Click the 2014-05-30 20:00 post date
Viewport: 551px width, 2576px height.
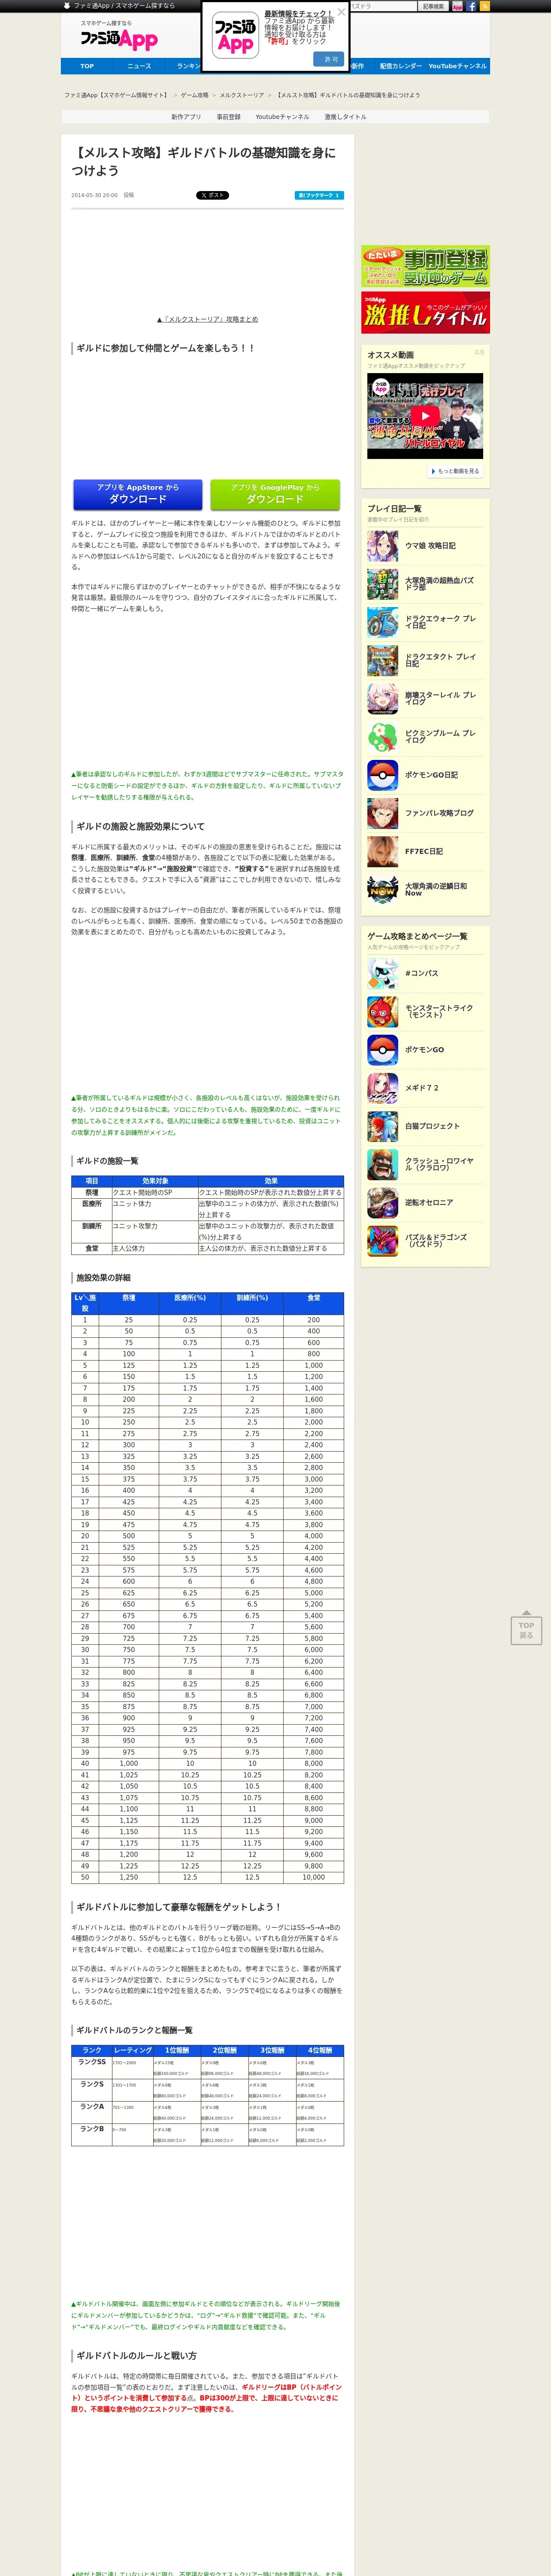[94, 195]
